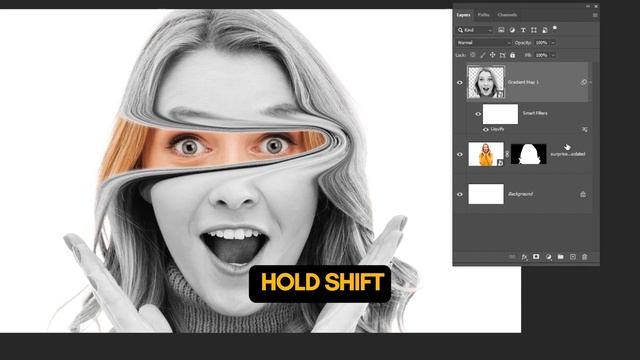Select the Background layer thumbnail
This screenshot has height=360, width=640.
click(486, 194)
